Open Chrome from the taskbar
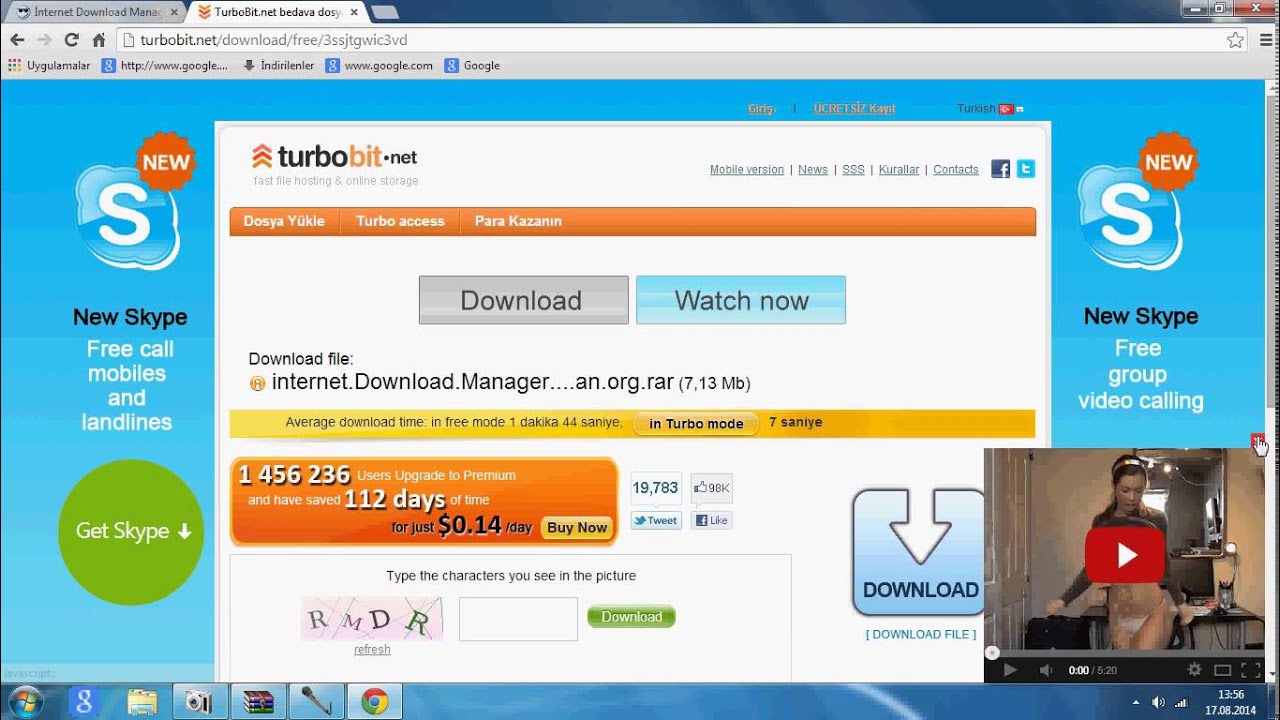1280x720 pixels. pyautogui.click(x=375, y=702)
